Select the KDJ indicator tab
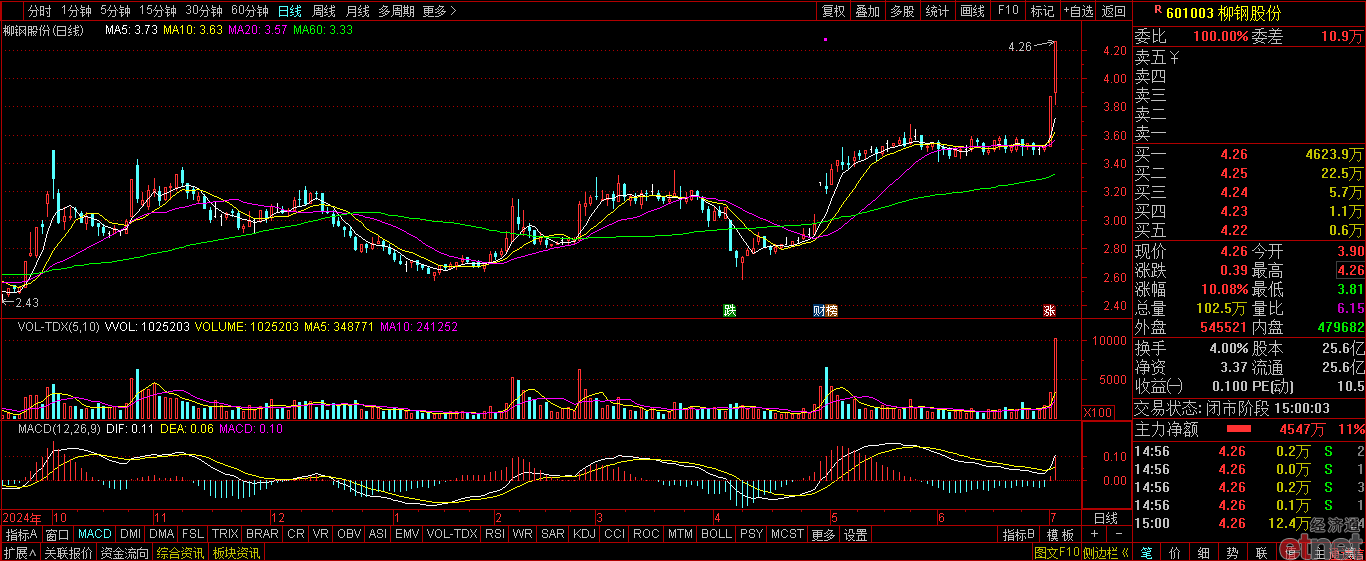This screenshot has width=1366, height=561. (x=583, y=535)
